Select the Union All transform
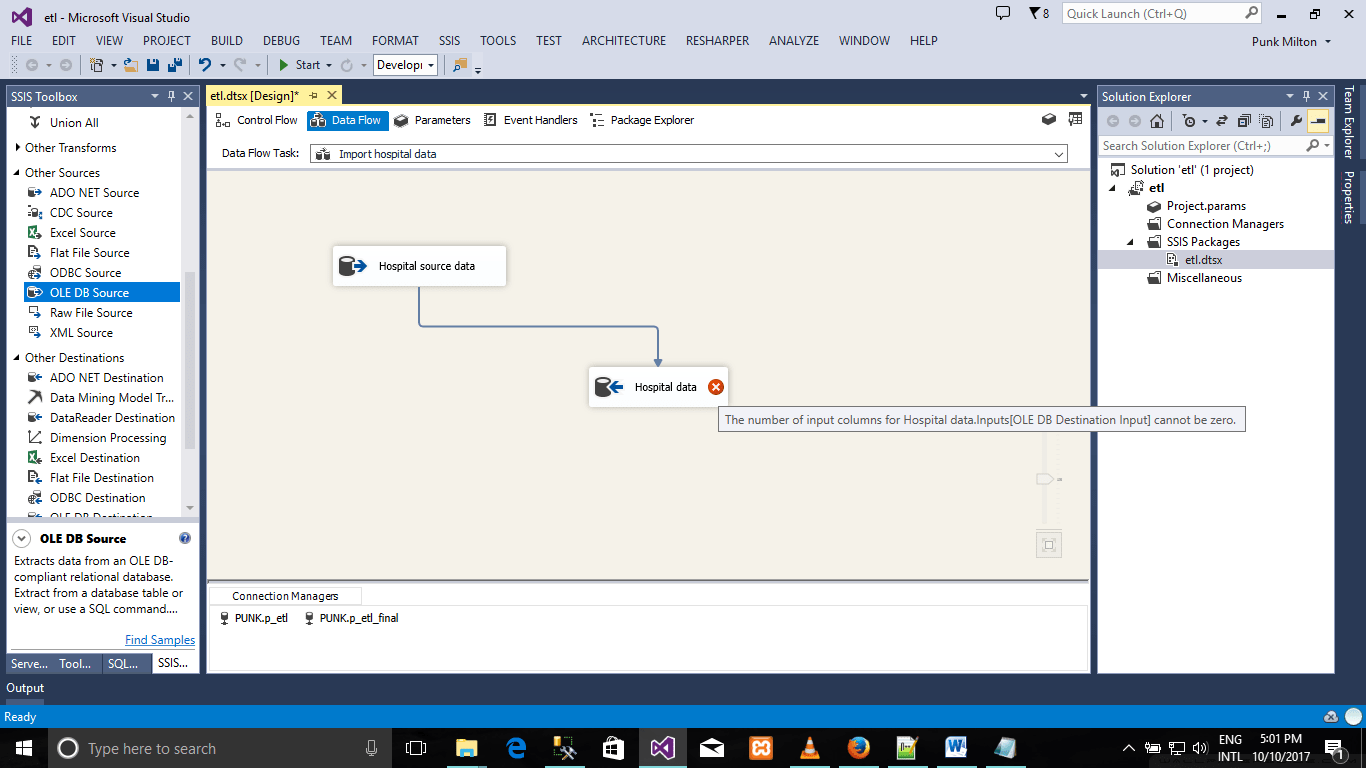 tap(76, 122)
